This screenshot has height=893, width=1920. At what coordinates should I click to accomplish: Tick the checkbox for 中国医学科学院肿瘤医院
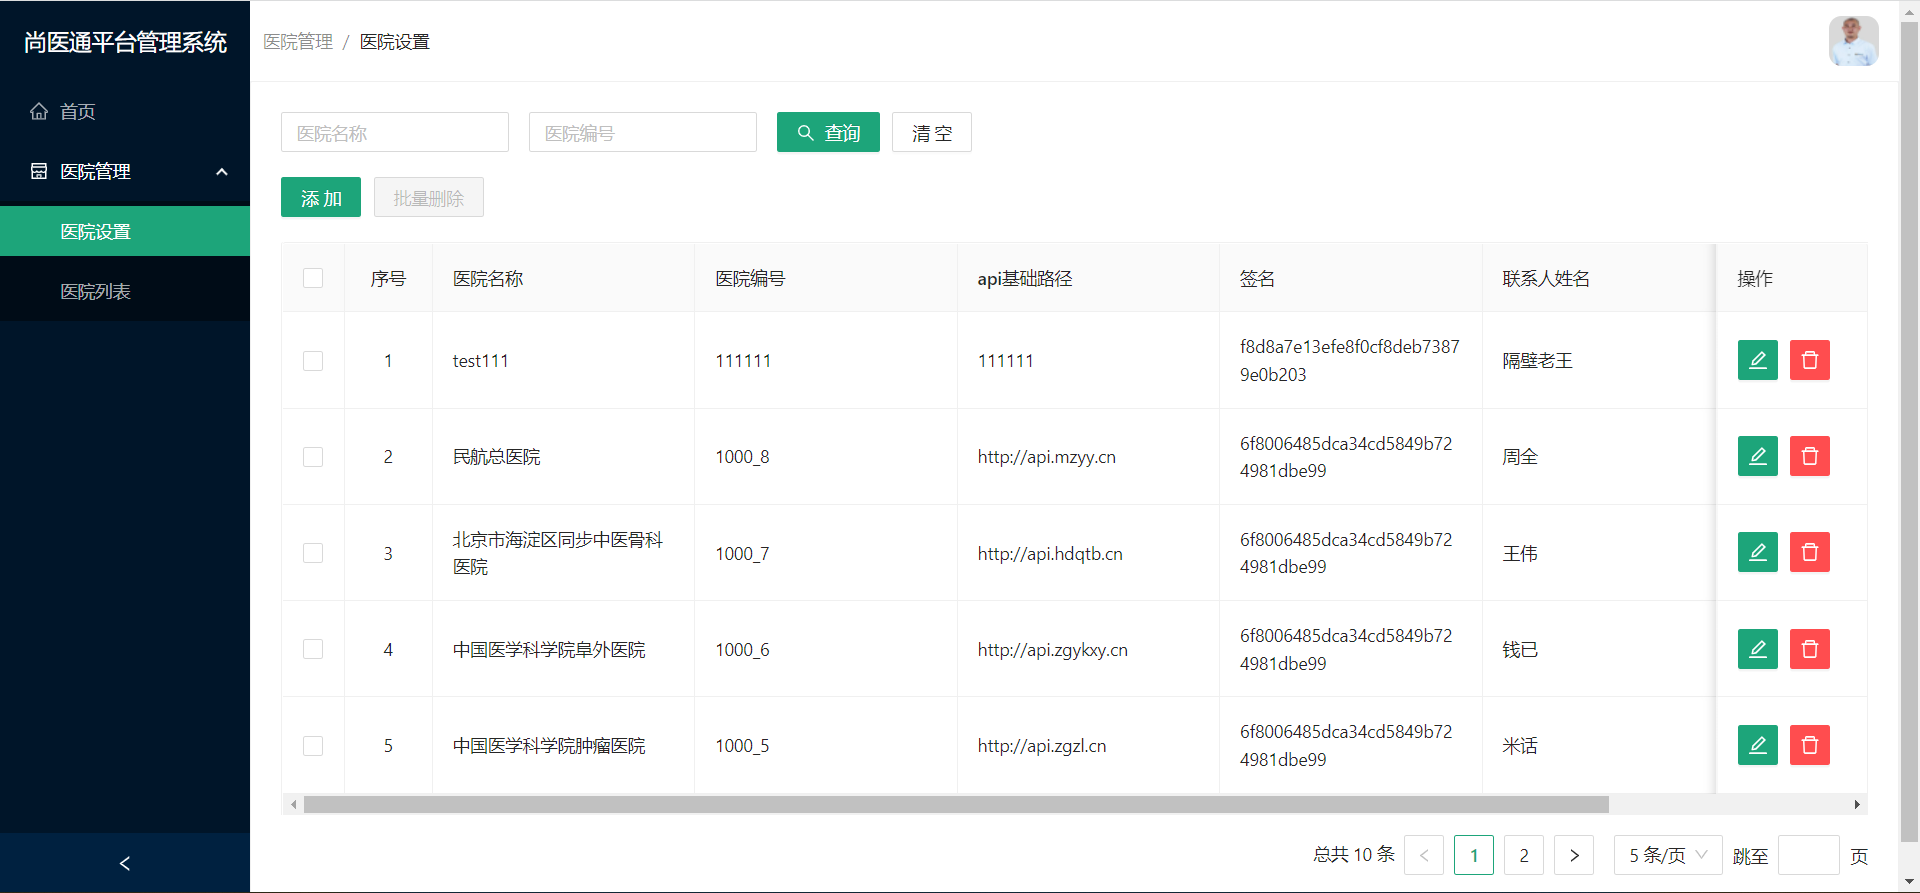[313, 746]
